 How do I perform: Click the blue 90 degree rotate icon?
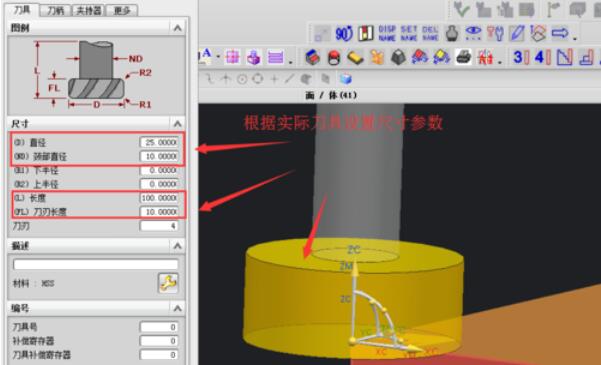344,33
